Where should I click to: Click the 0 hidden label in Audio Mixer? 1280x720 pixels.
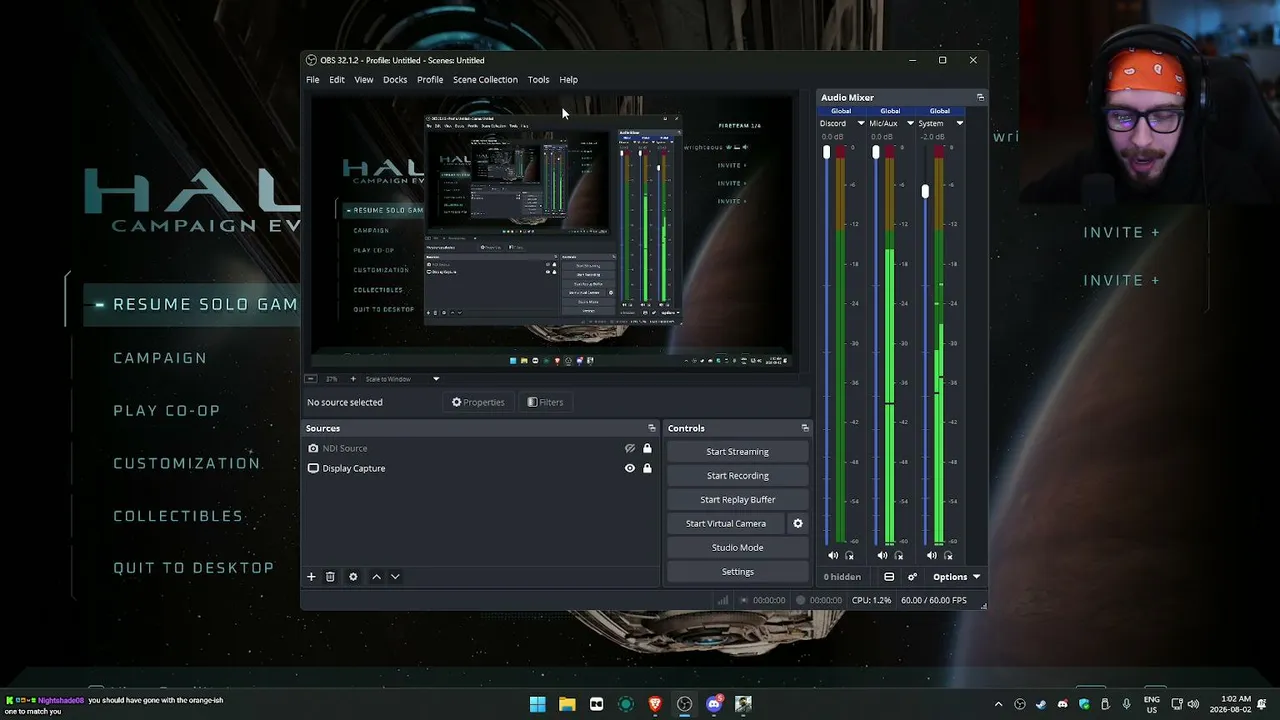pyautogui.click(x=842, y=577)
